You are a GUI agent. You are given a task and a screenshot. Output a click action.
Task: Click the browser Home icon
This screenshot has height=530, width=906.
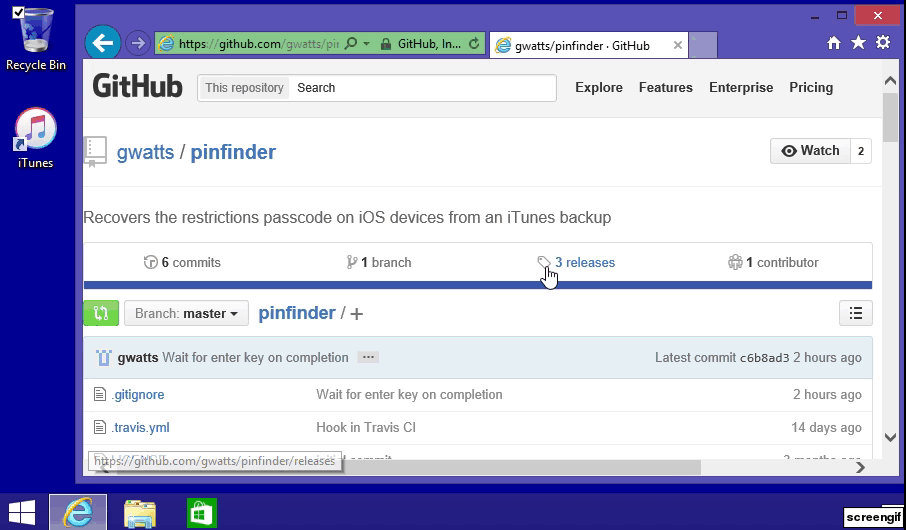[833, 43]
